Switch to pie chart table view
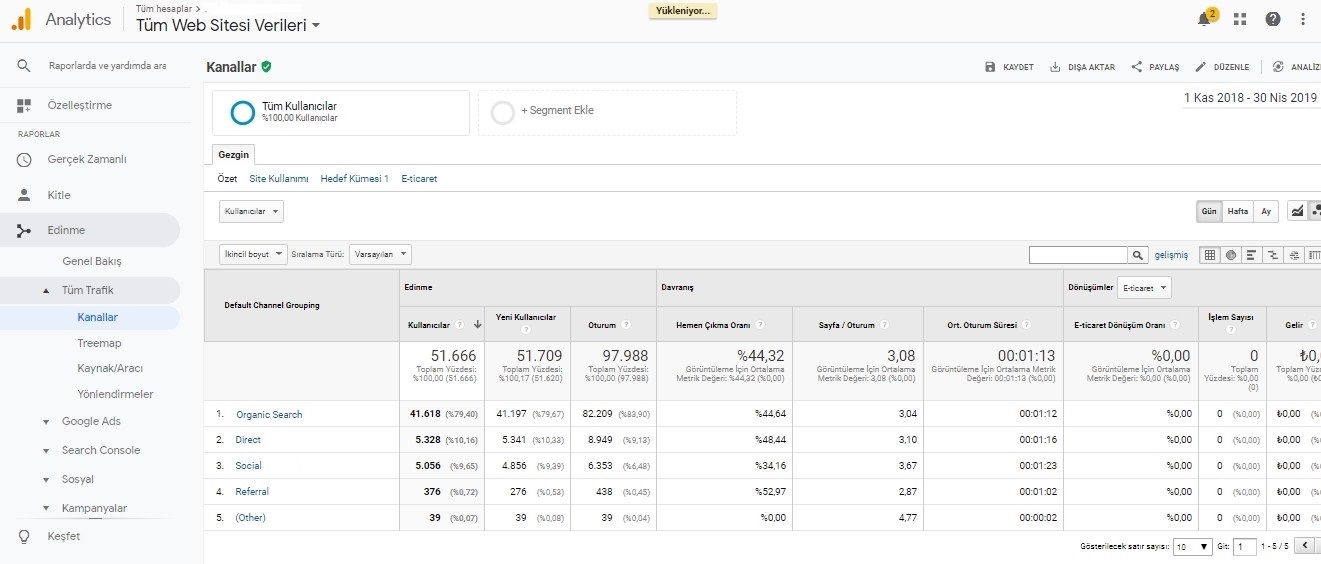The width and height of the screenshot is (1321, 564). pos(1230,255)
